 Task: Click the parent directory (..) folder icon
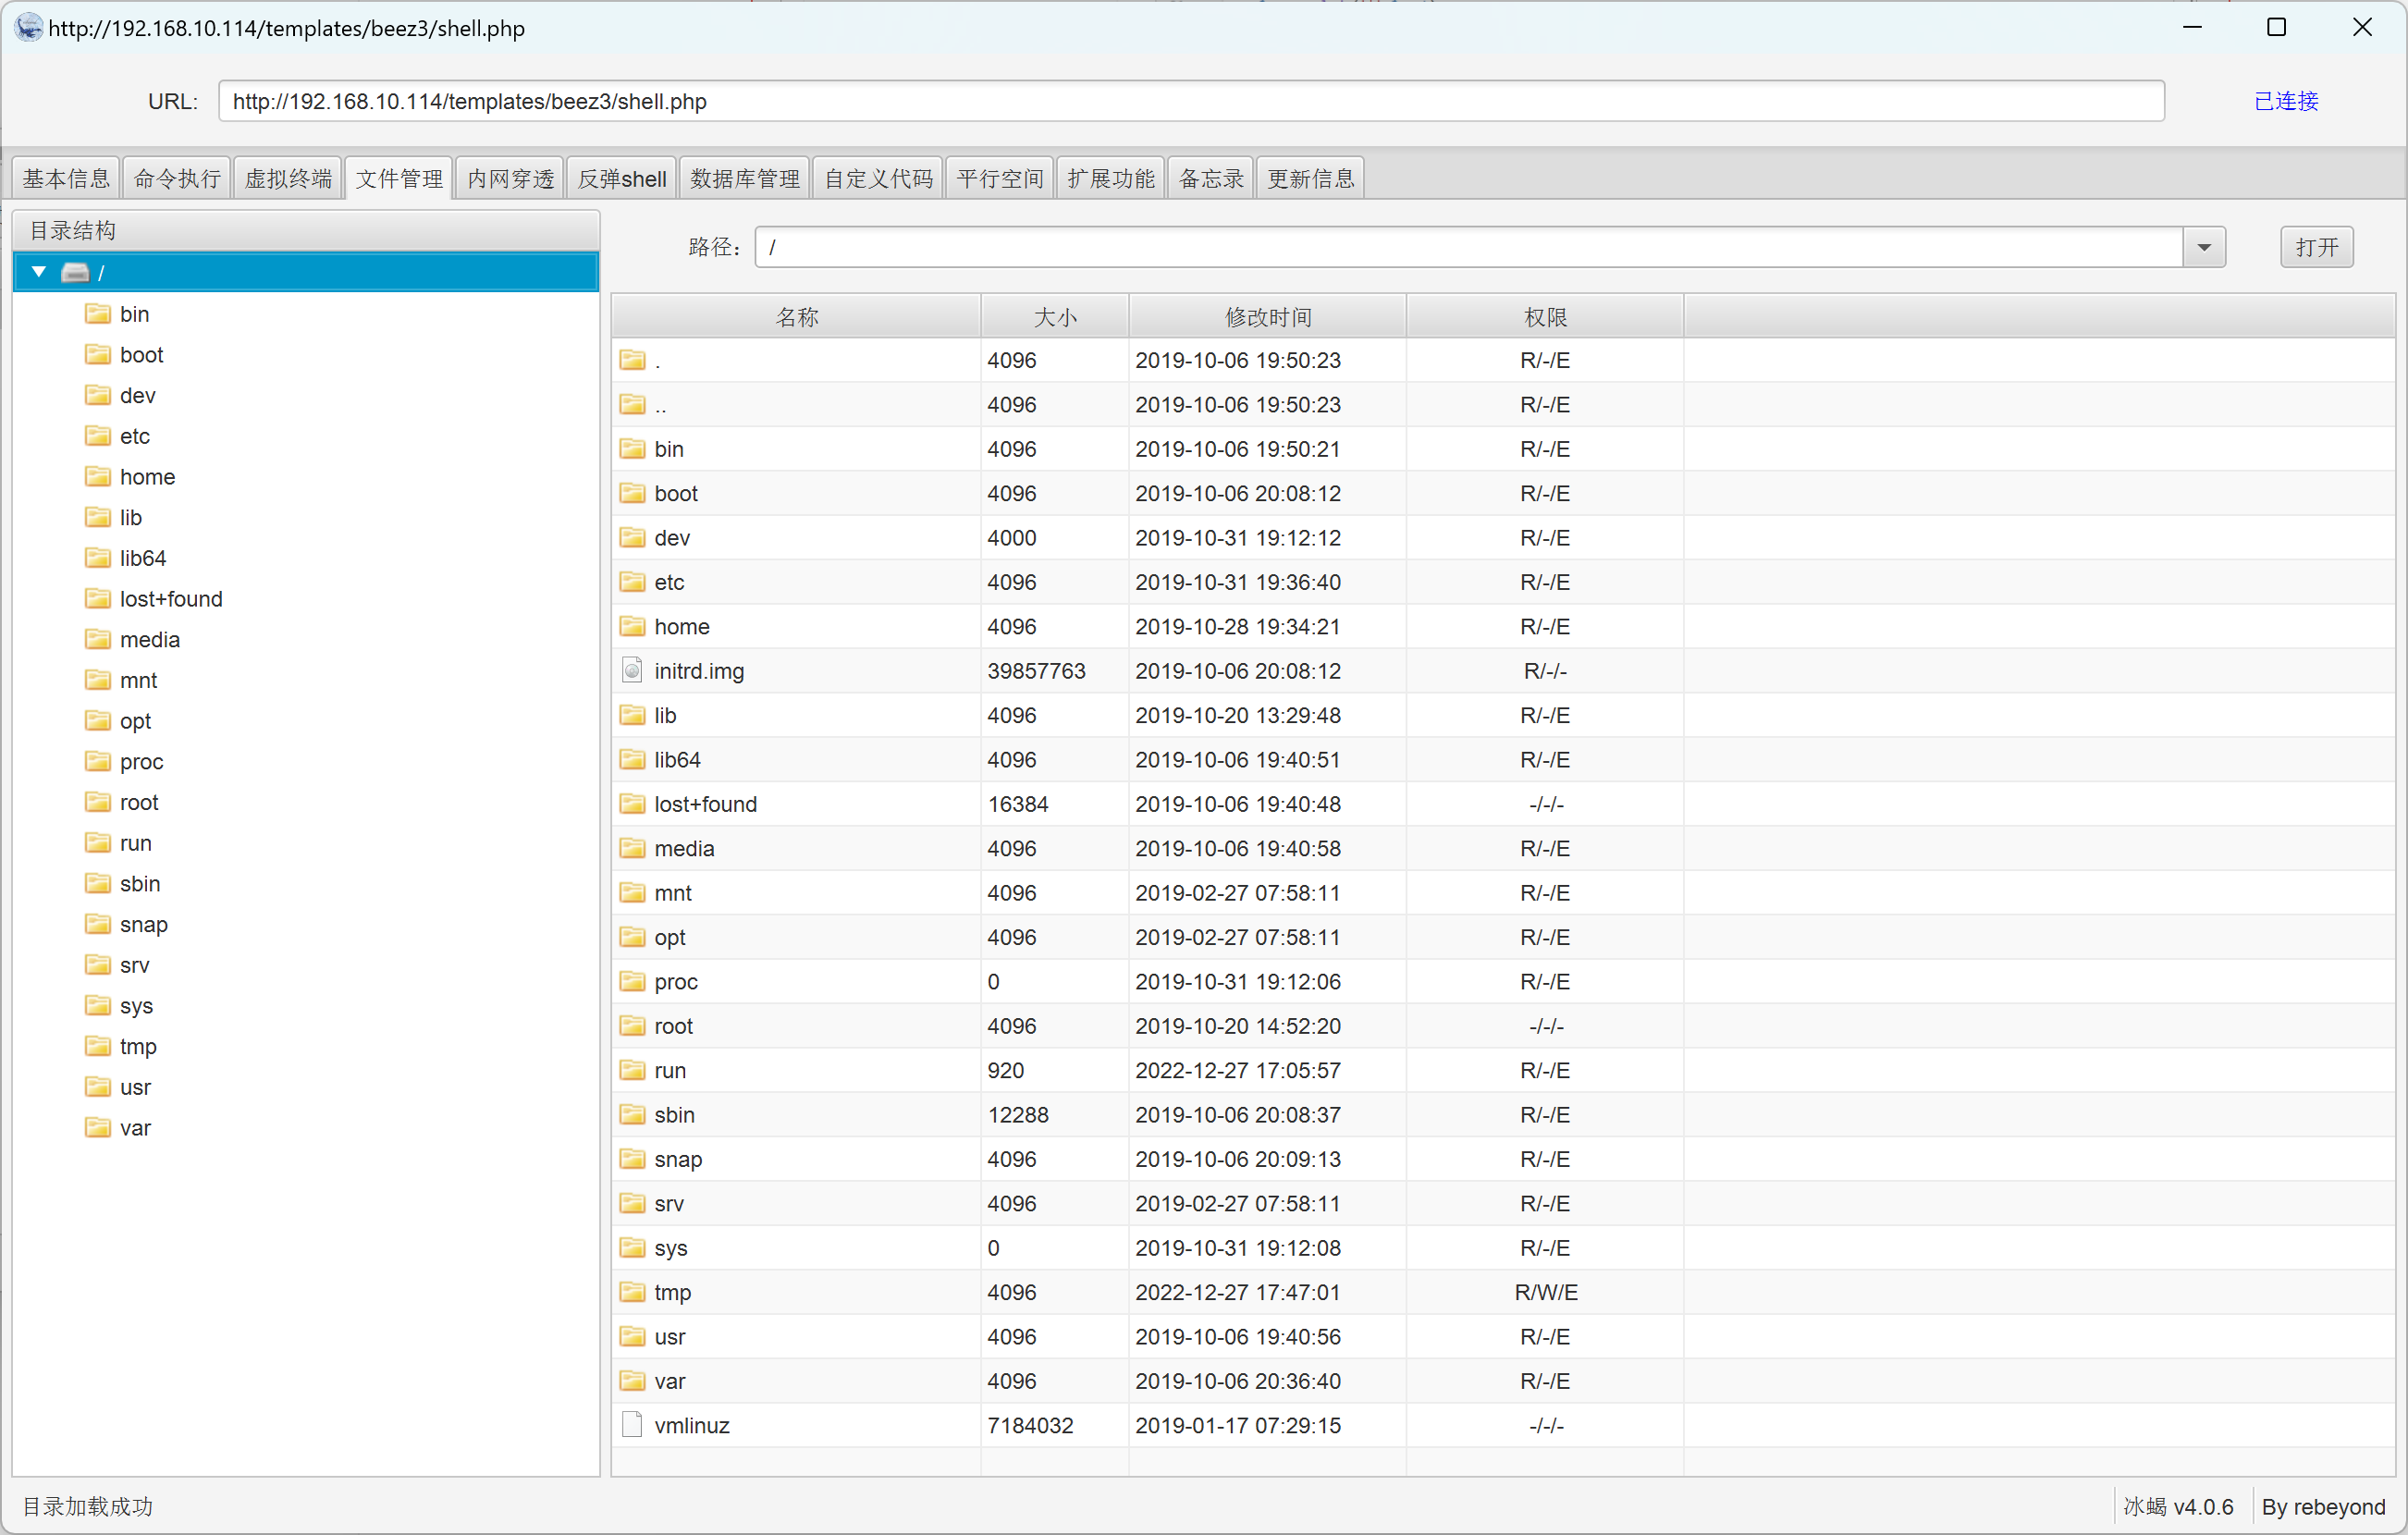(632, 404)
